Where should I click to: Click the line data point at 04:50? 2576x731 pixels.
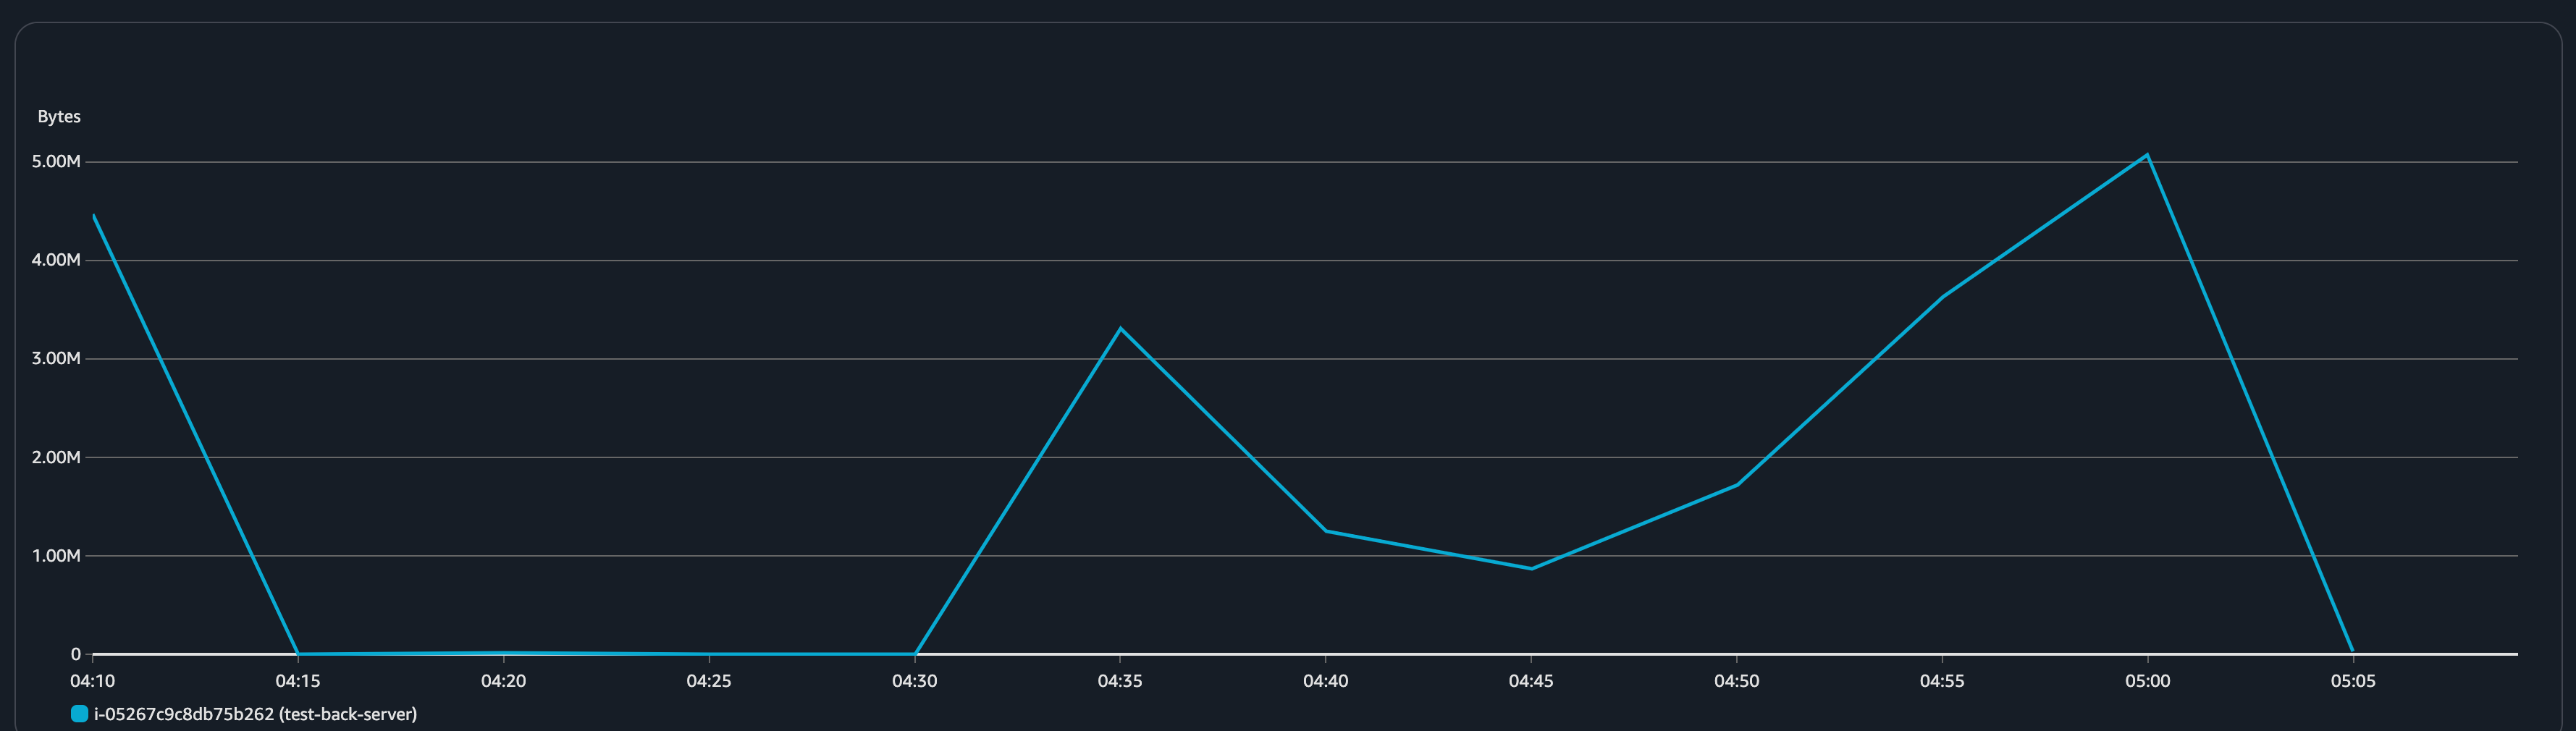1737,485
